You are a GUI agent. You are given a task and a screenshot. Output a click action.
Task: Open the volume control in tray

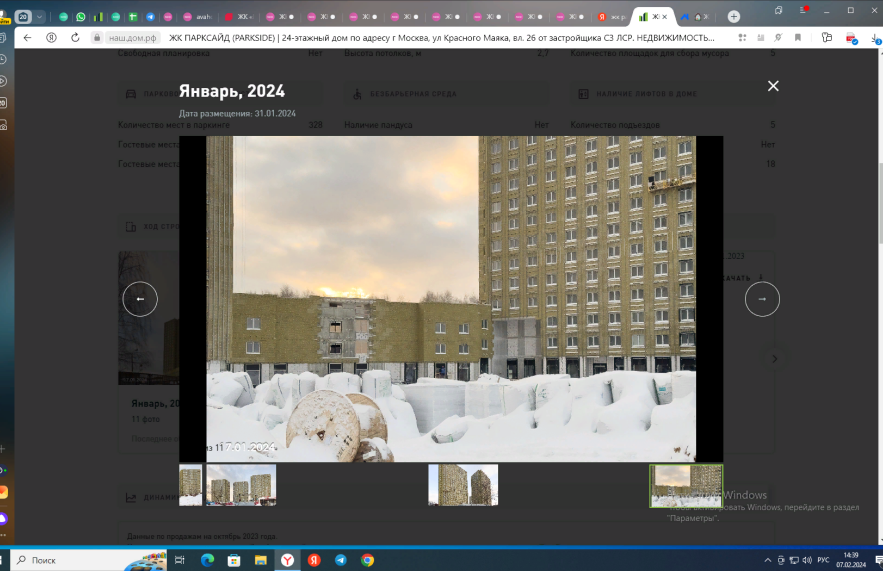point(807,560)
